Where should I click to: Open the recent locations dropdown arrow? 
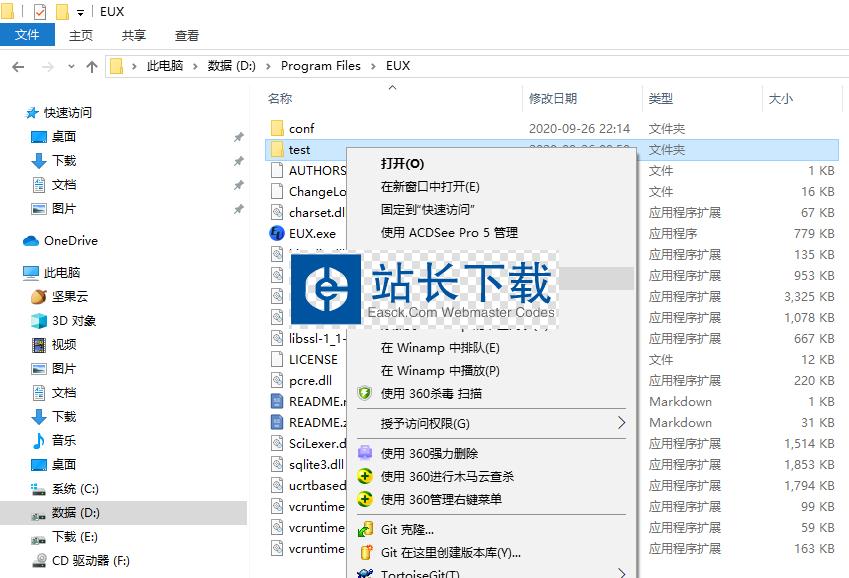pyautogui.click(x=69, y=66)
